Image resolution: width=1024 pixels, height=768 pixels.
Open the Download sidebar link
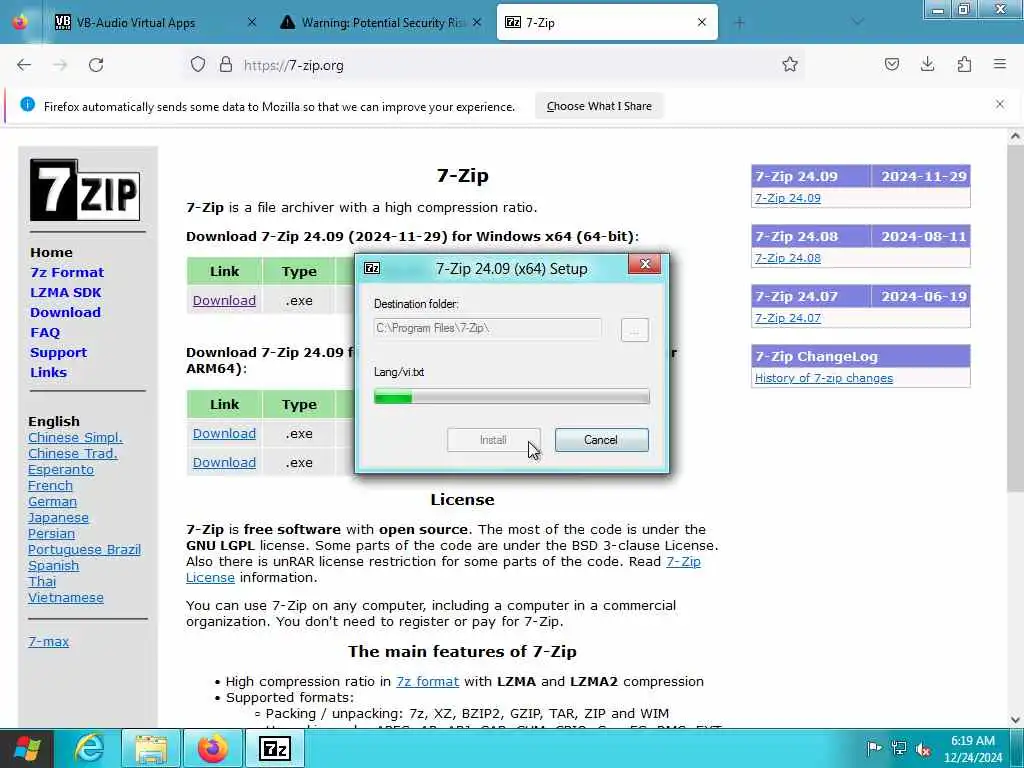tap(65, 312)
